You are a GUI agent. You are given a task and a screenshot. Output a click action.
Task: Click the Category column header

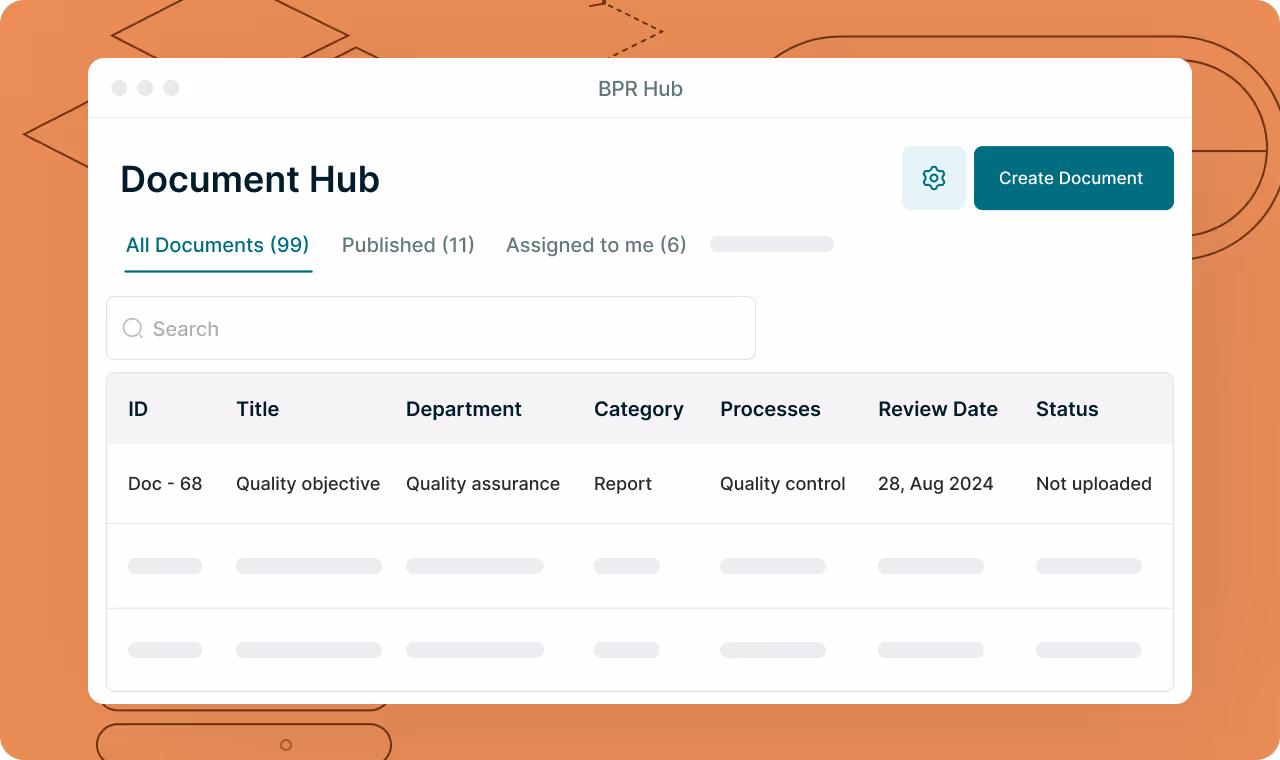[x=639, y=409]
